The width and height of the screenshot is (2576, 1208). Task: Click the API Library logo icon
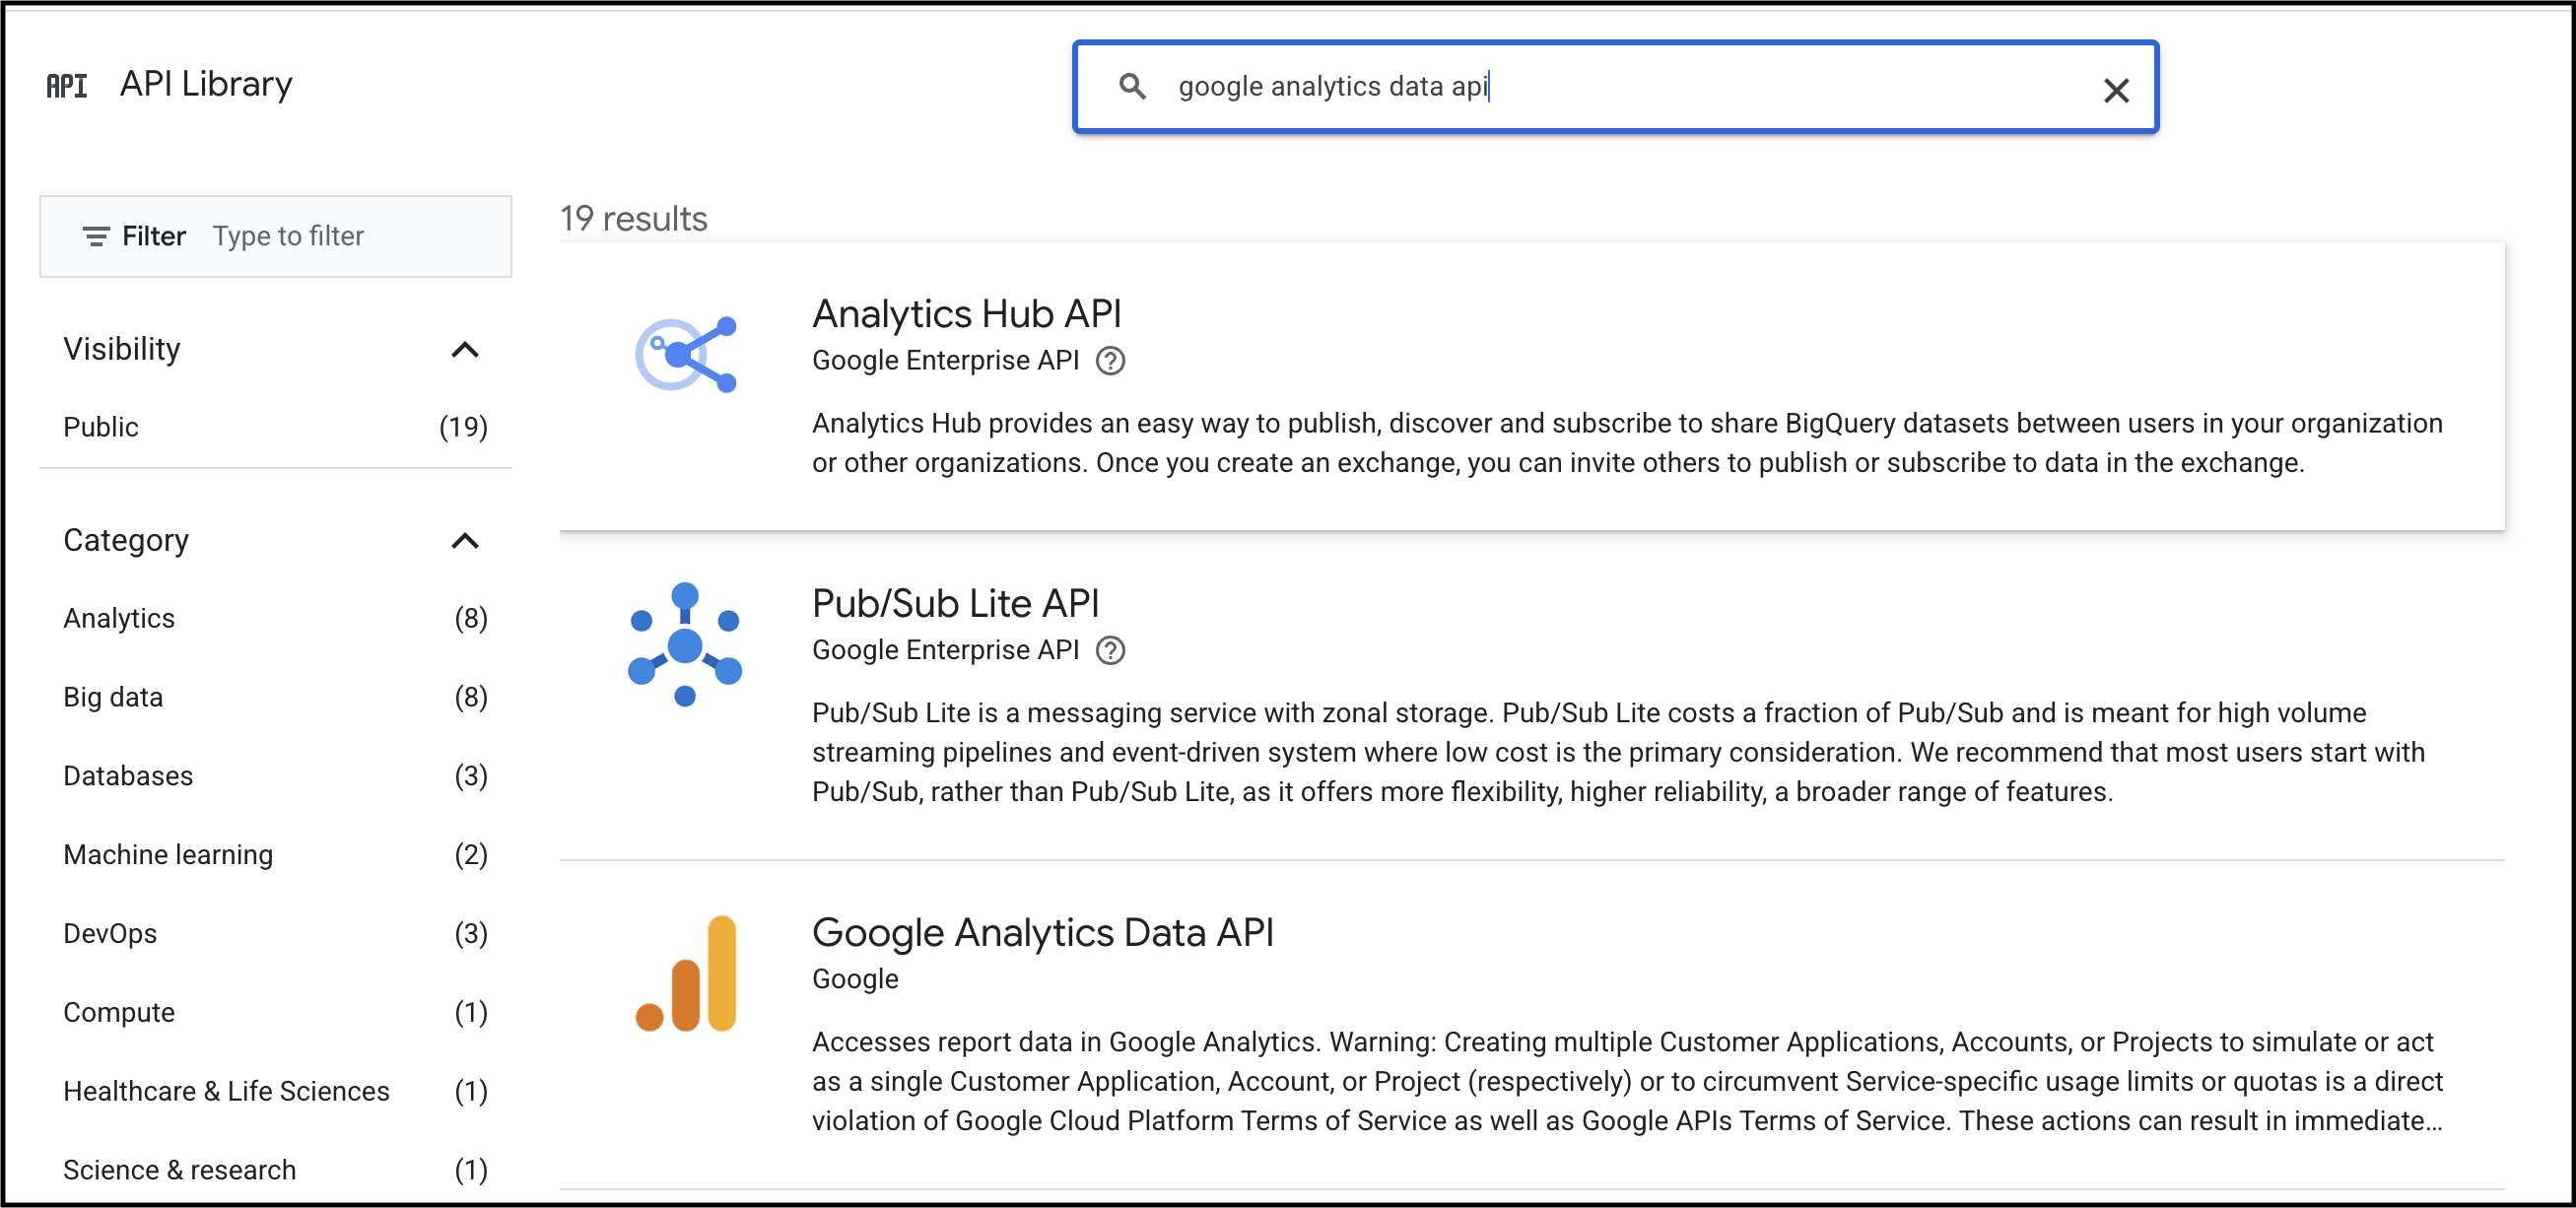pos(67,86)
